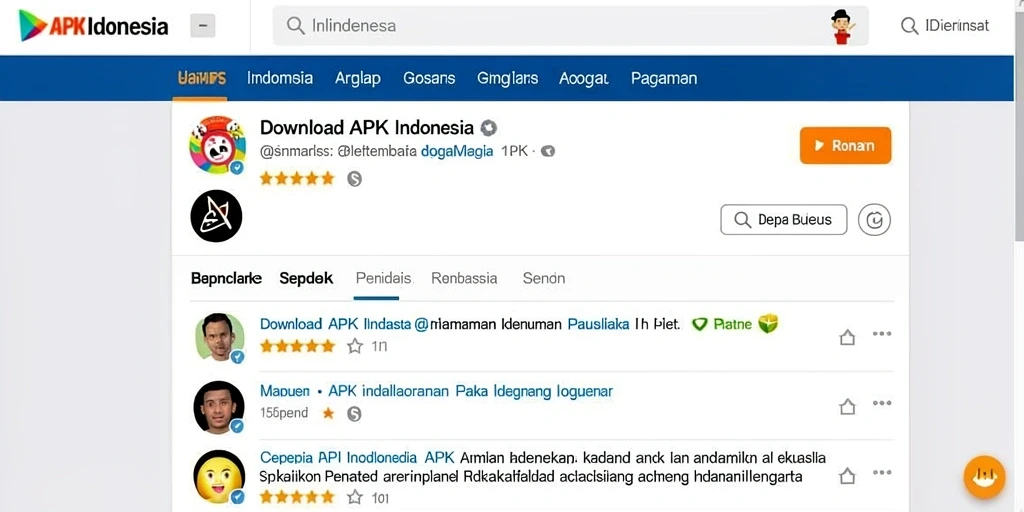Open the Gosans navigation item
This screenshot has width=1024, height=512.
(429, 78)
